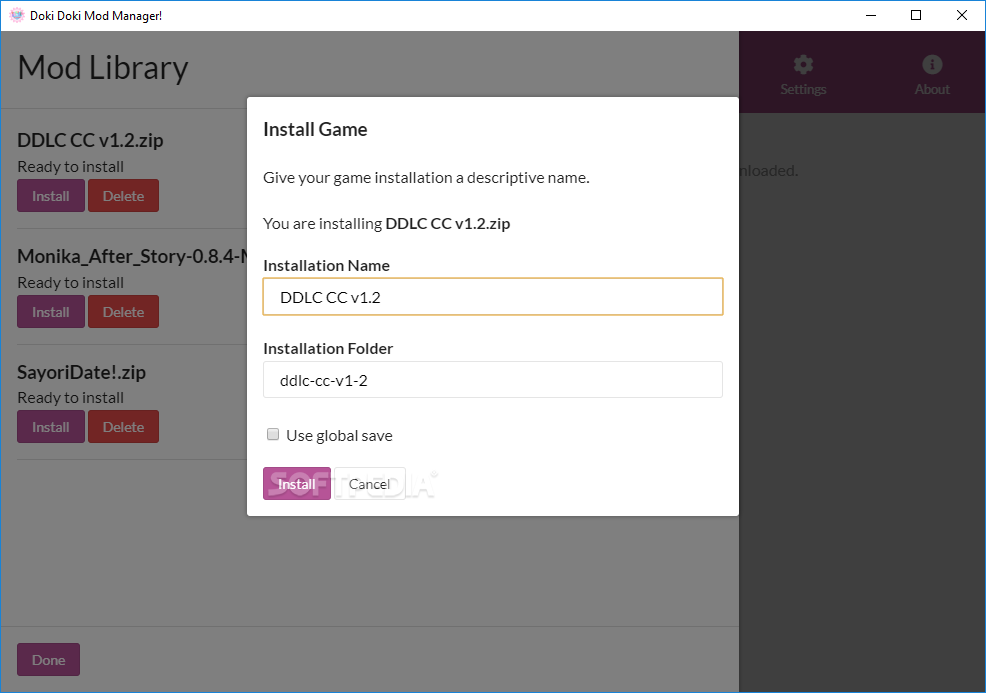Select the Monika_After_Story-0.8.4 title

132,257
